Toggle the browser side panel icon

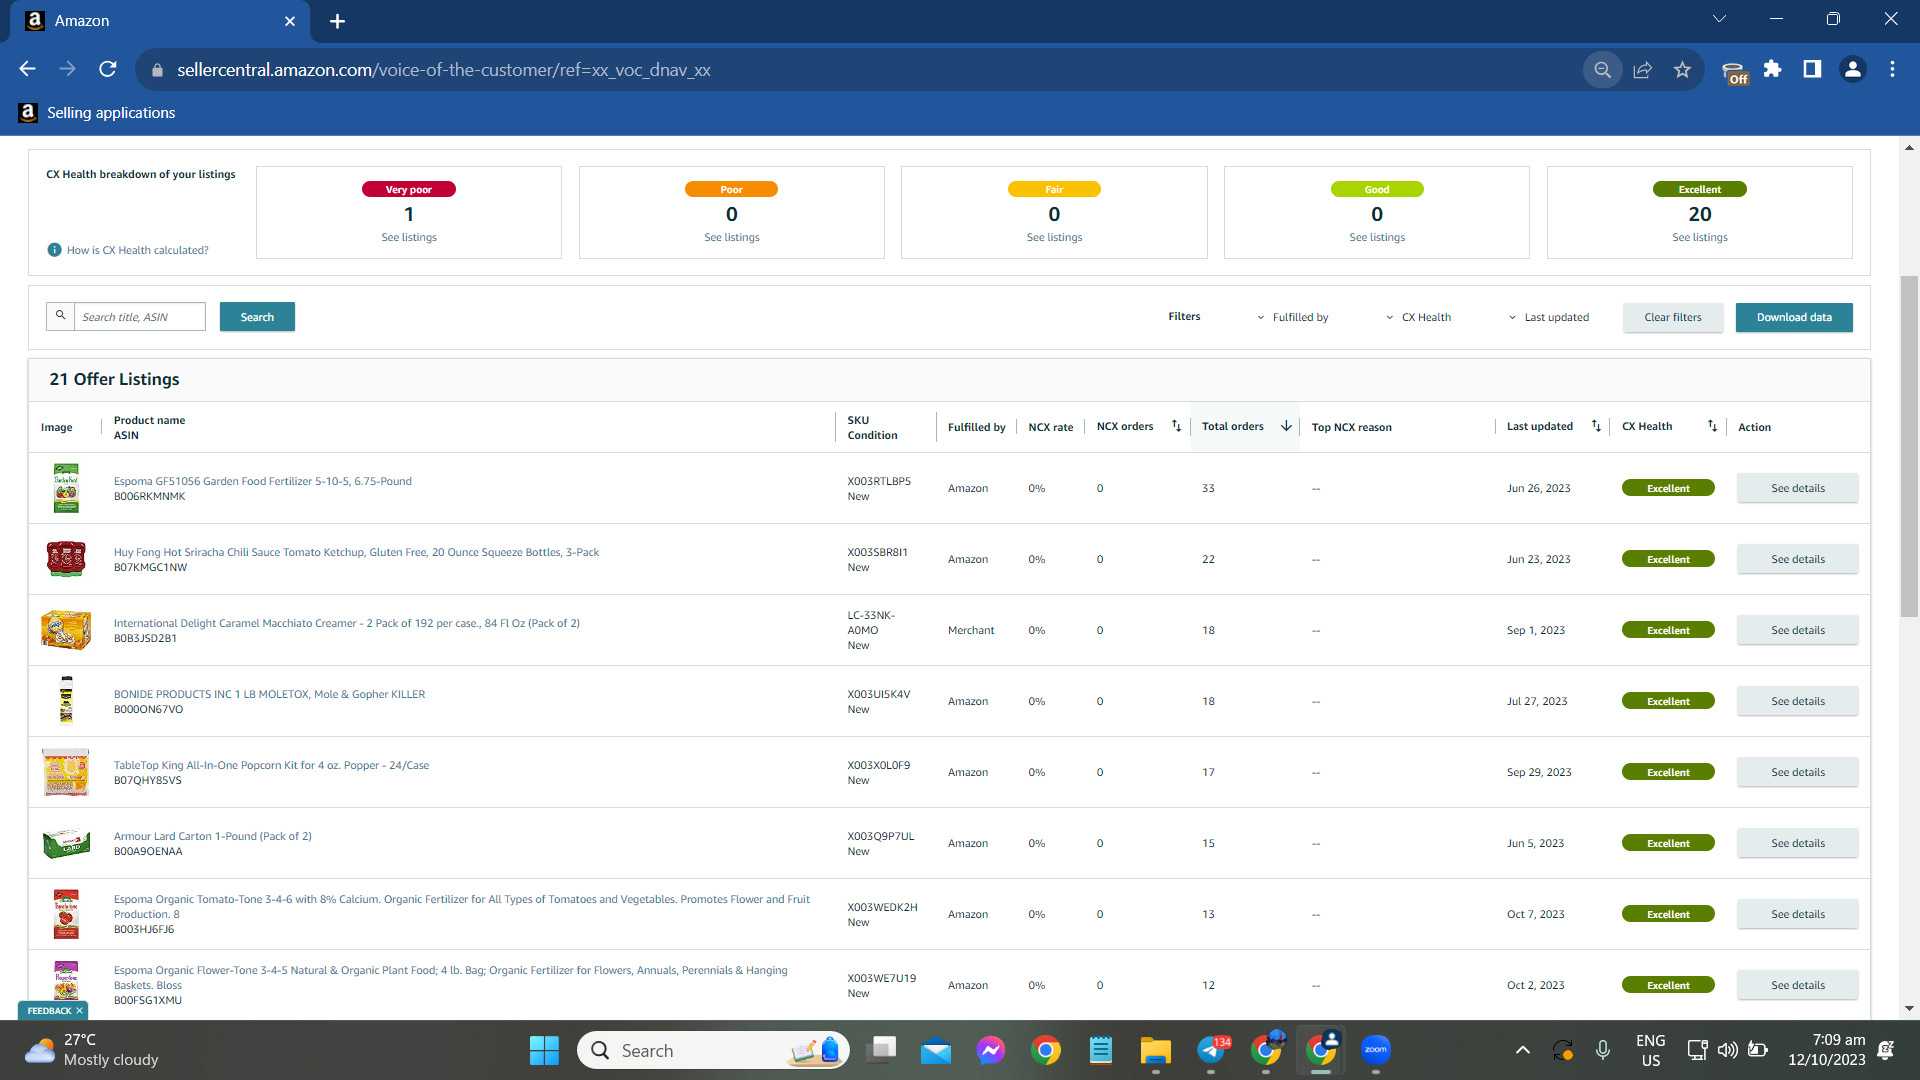point(1812,69)
